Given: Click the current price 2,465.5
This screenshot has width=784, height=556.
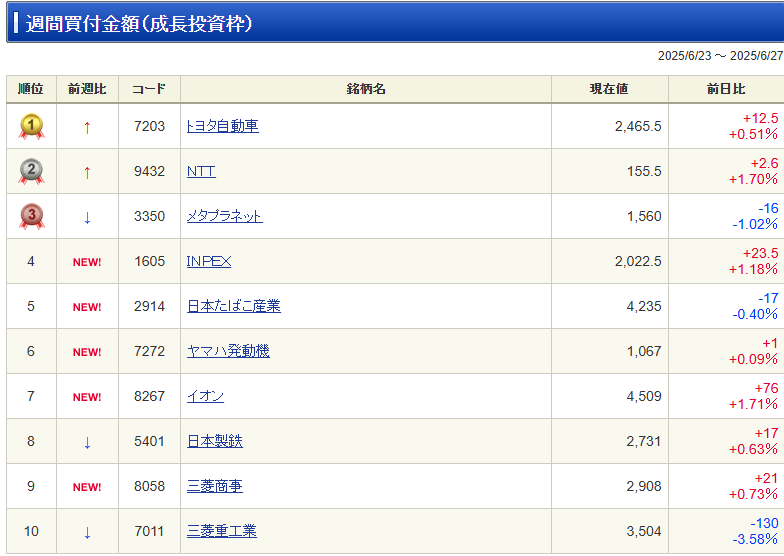Looking at the screenshot, I should click(x=638, y=126).
